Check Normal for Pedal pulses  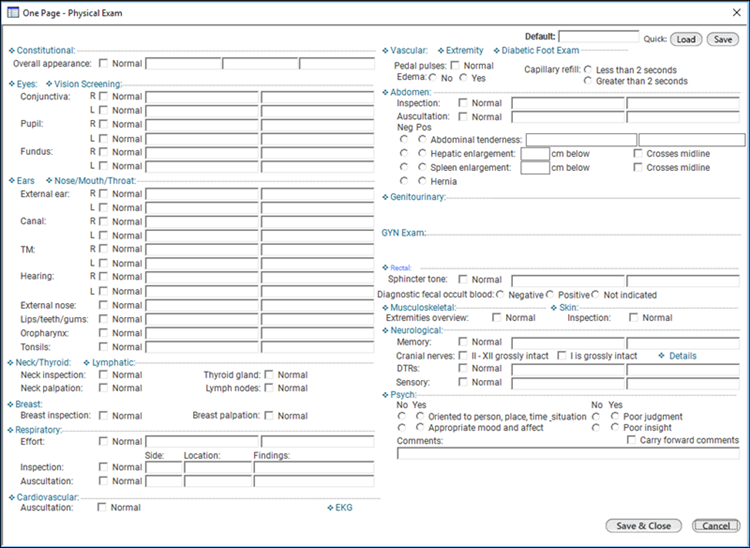(455, 66)
